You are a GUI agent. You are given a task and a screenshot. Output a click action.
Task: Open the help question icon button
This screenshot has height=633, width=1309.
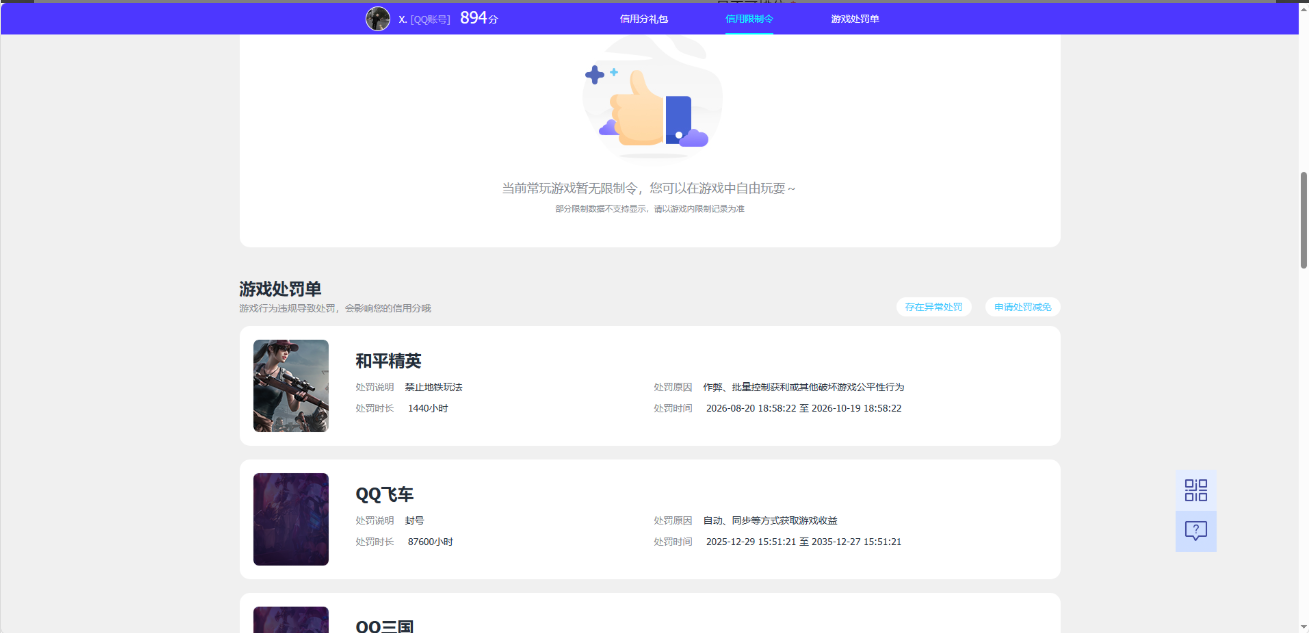tap(1196, 531)
